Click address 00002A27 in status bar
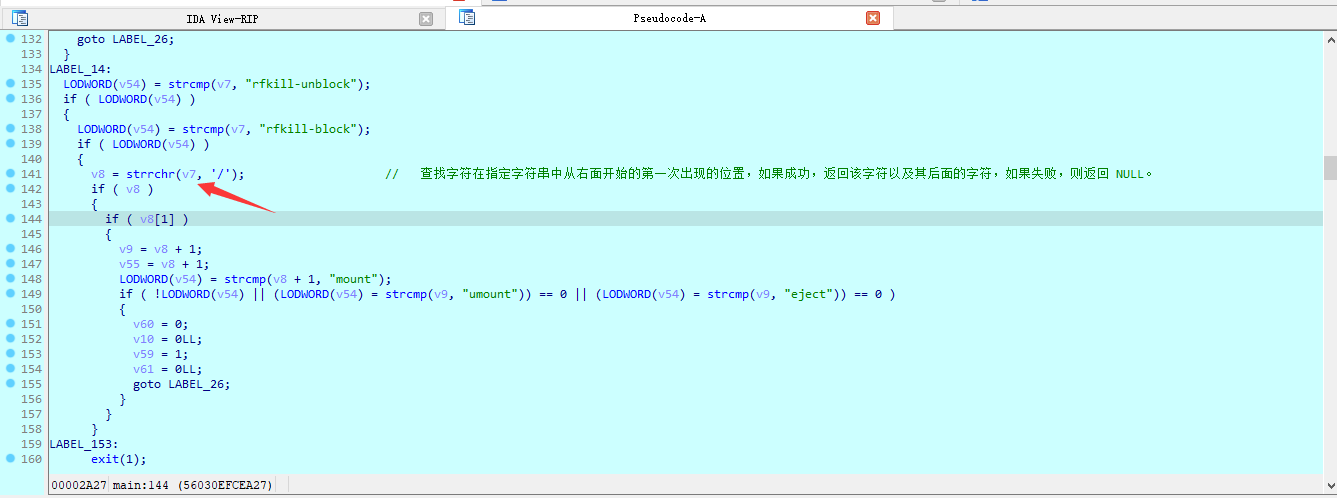This screenshot has width=1337, height=498. pyautogui.click(x=79, y=486)
